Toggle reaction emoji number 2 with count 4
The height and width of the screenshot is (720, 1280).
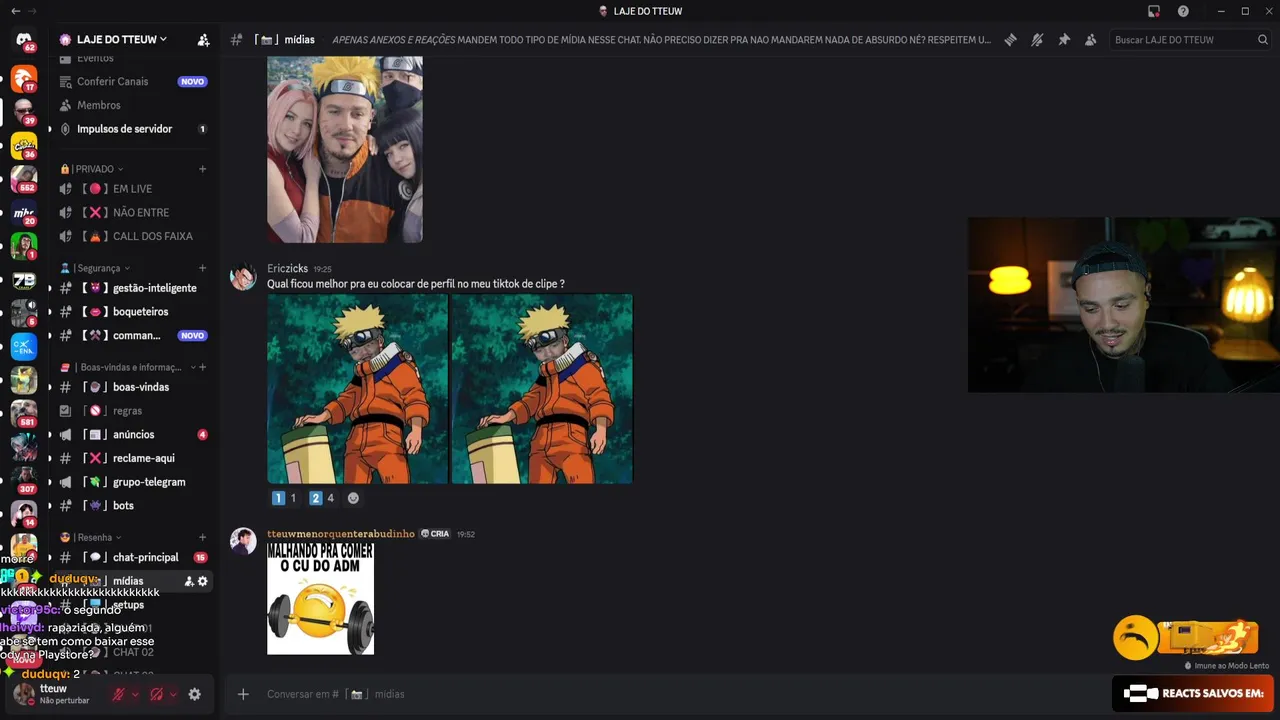point(322,498)
